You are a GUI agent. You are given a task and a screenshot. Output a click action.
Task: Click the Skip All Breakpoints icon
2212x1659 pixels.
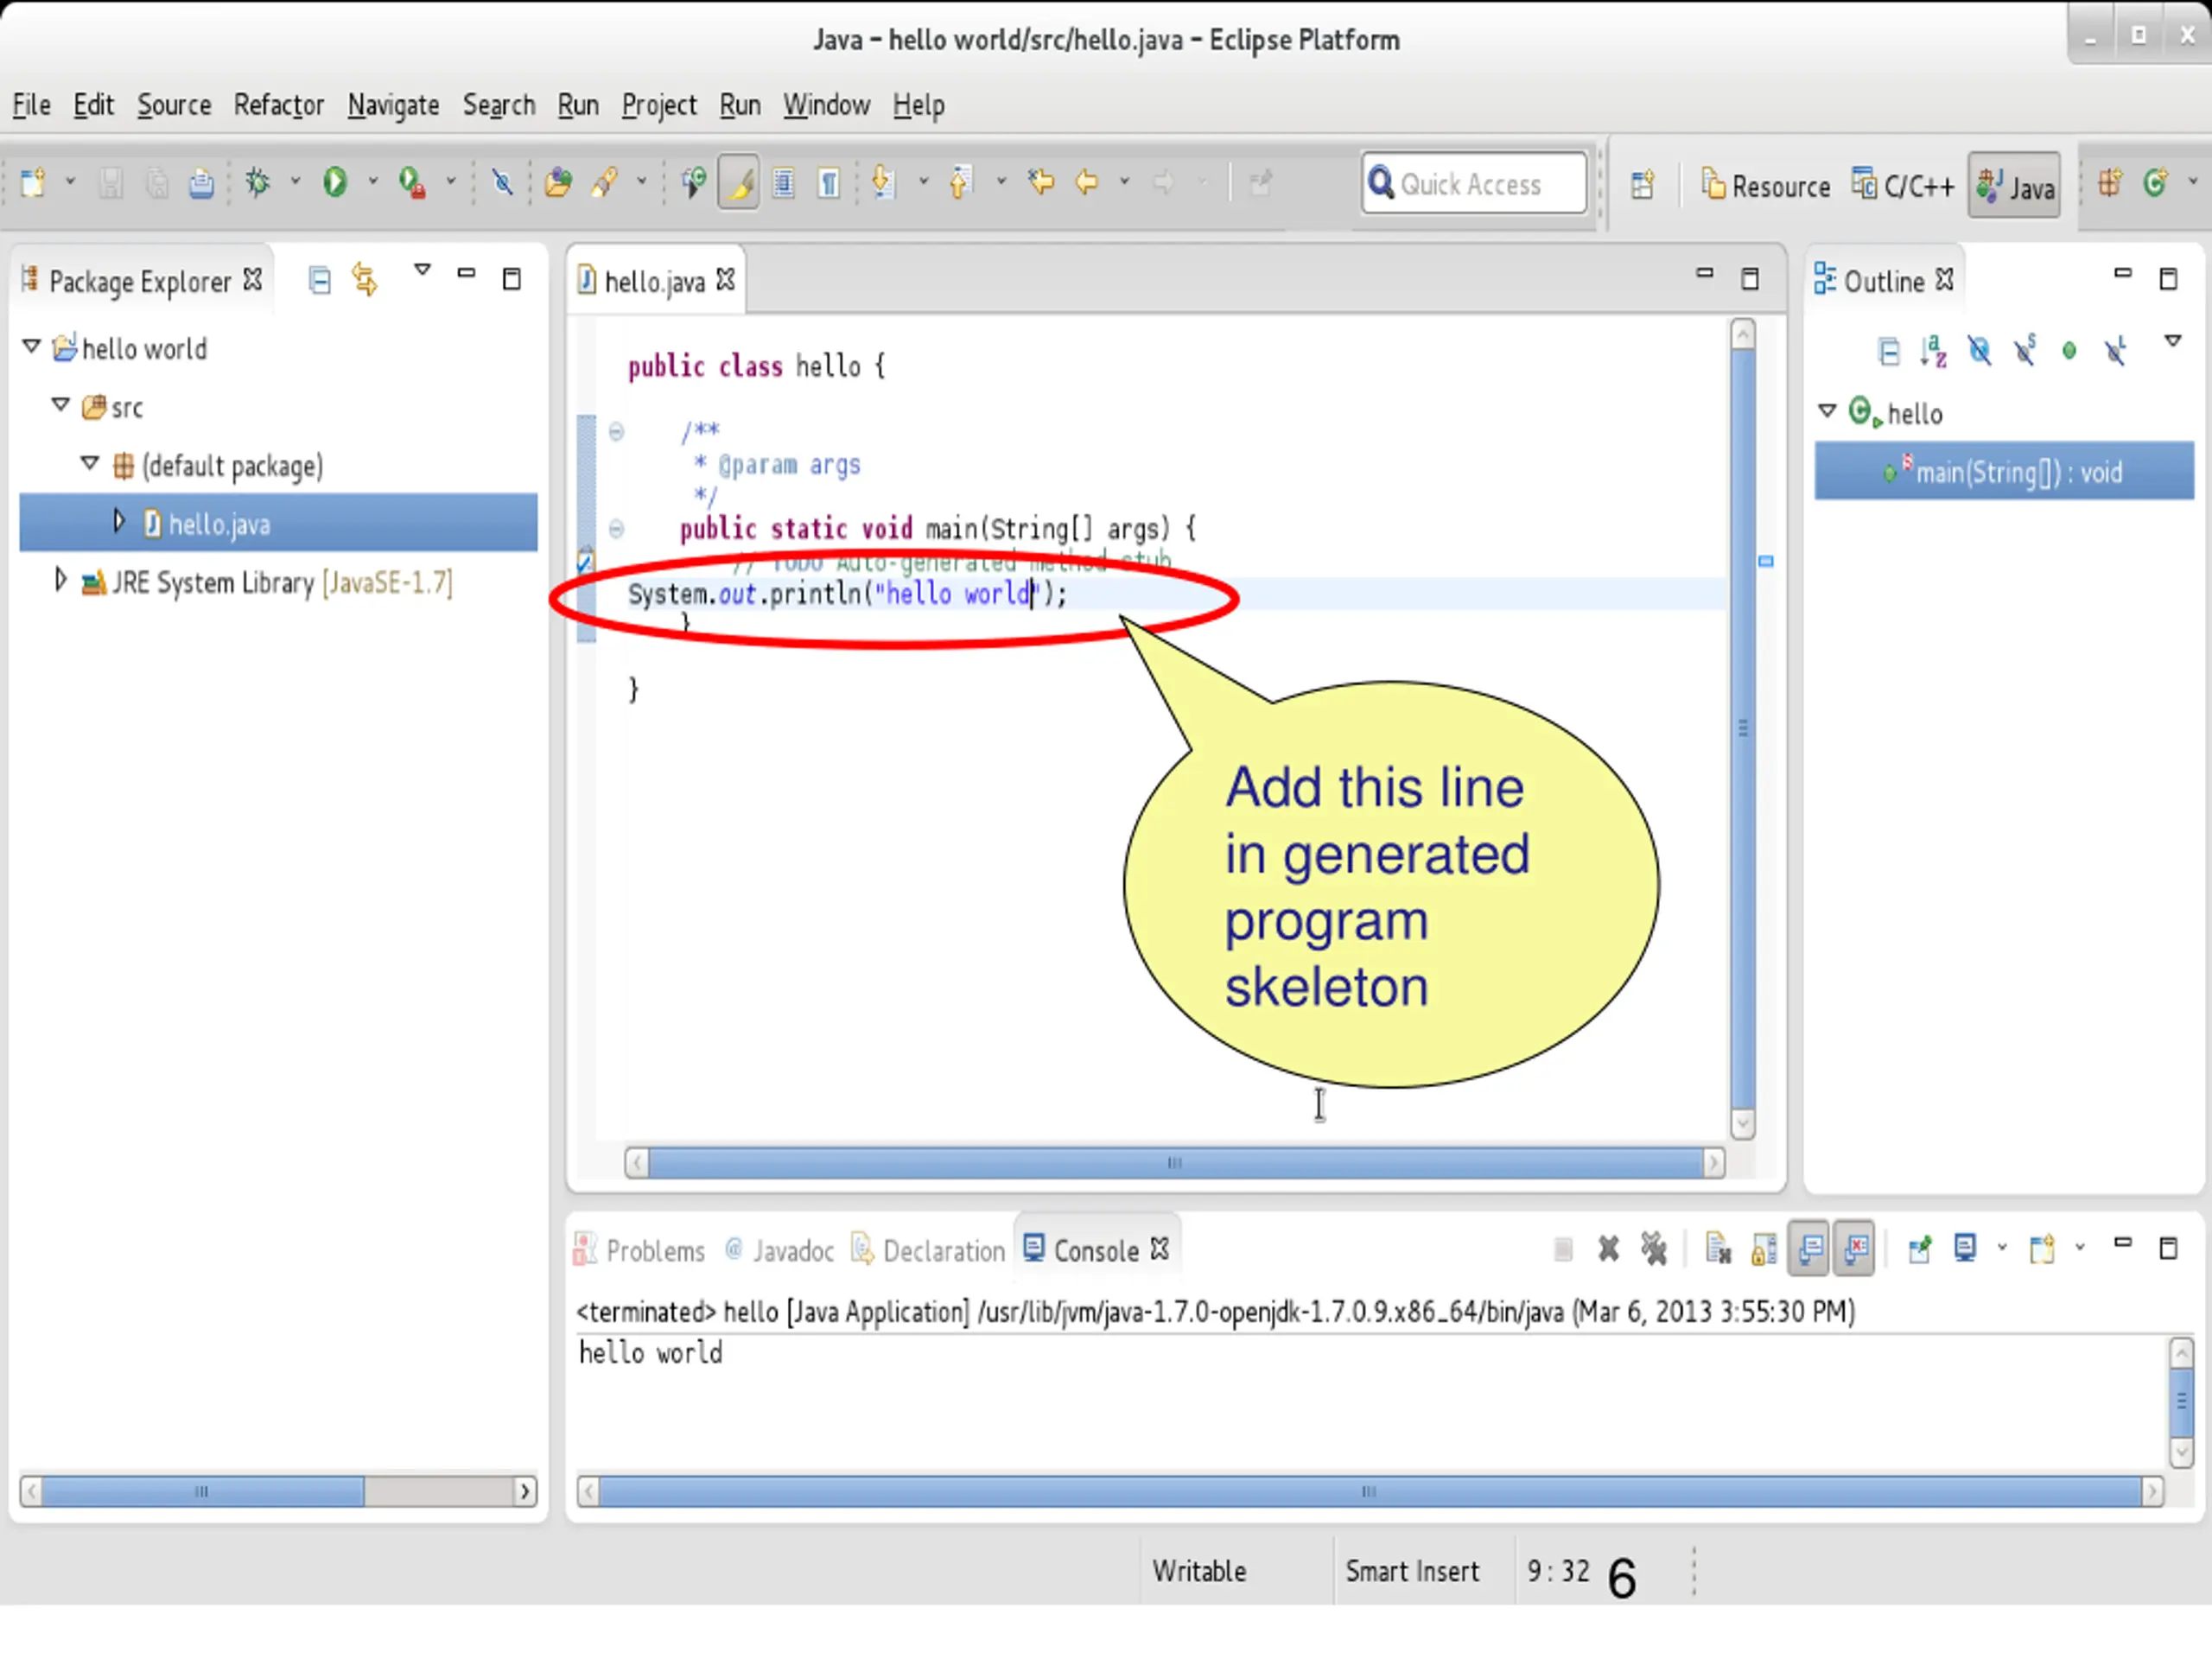coord(502,183)
